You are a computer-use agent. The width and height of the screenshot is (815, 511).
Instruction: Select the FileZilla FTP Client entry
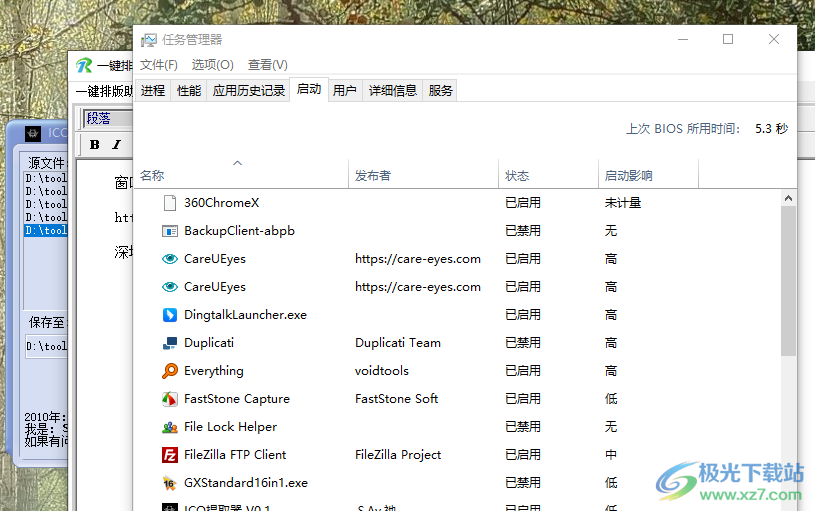click(x=235, y=455)
